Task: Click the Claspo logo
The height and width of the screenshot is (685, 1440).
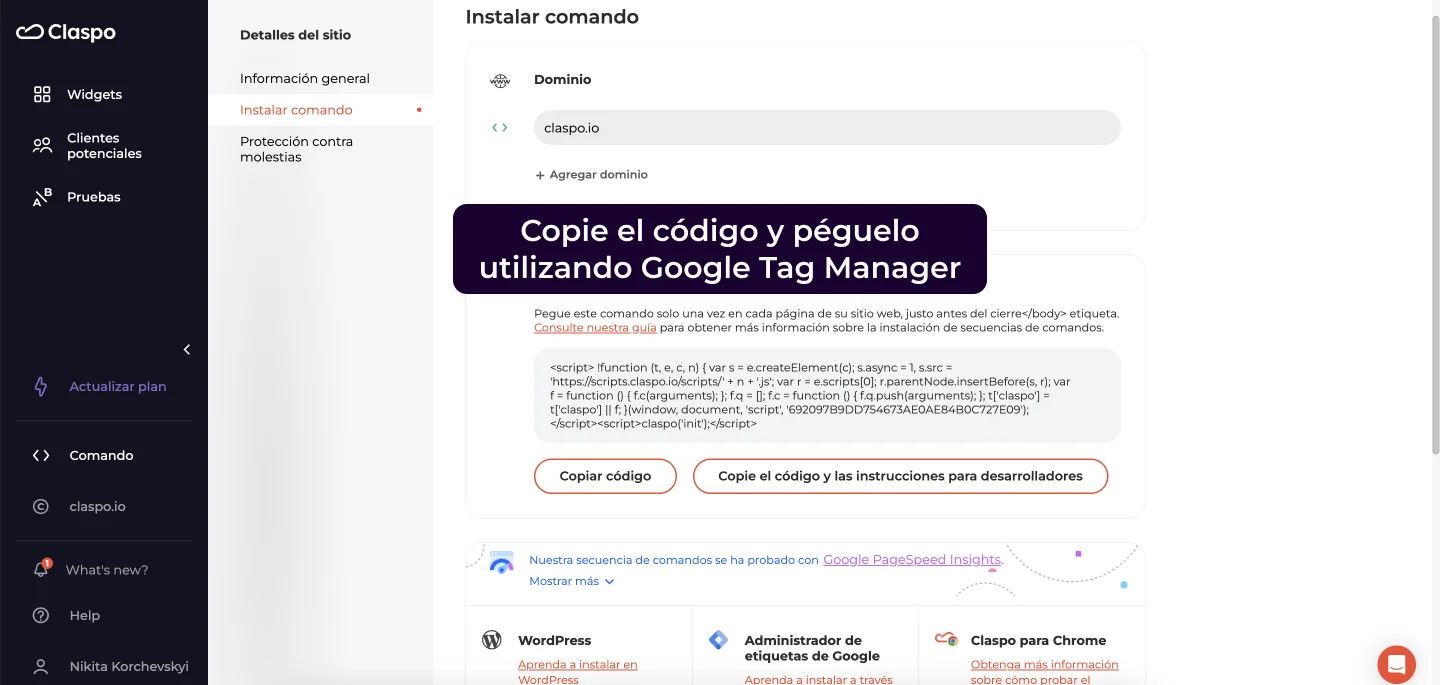Action: 66,33
